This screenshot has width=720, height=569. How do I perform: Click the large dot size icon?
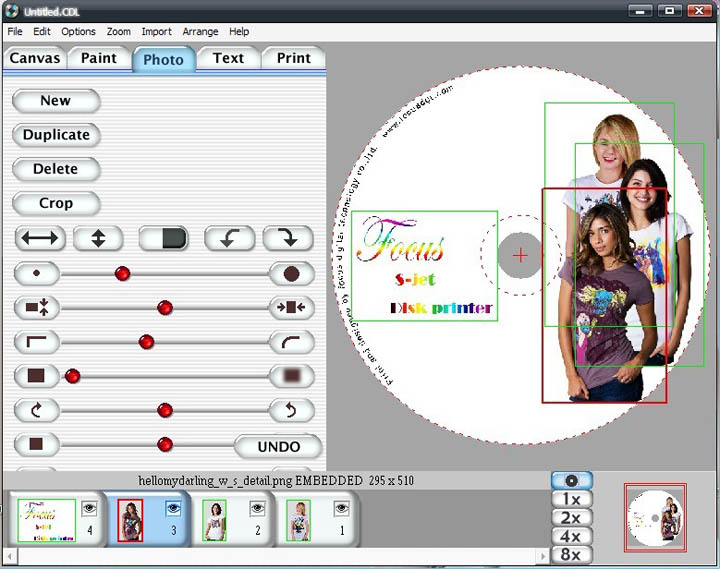tap(291, 274)
